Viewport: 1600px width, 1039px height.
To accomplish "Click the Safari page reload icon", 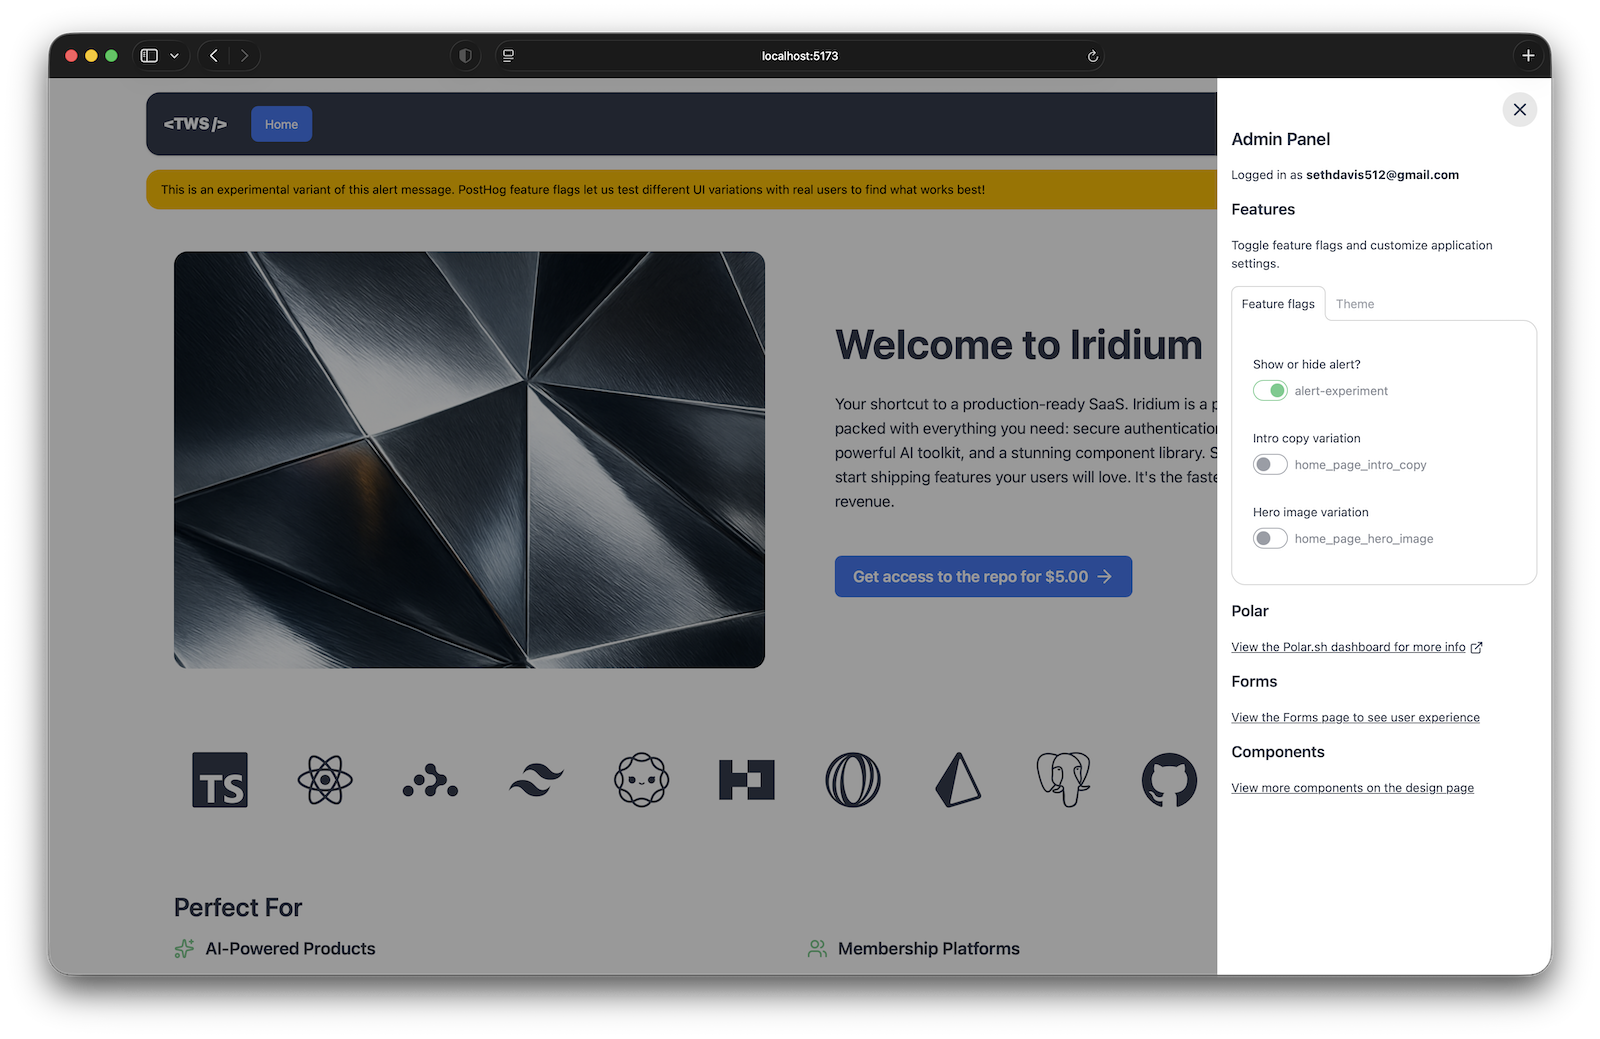I will click(1092, 56).
